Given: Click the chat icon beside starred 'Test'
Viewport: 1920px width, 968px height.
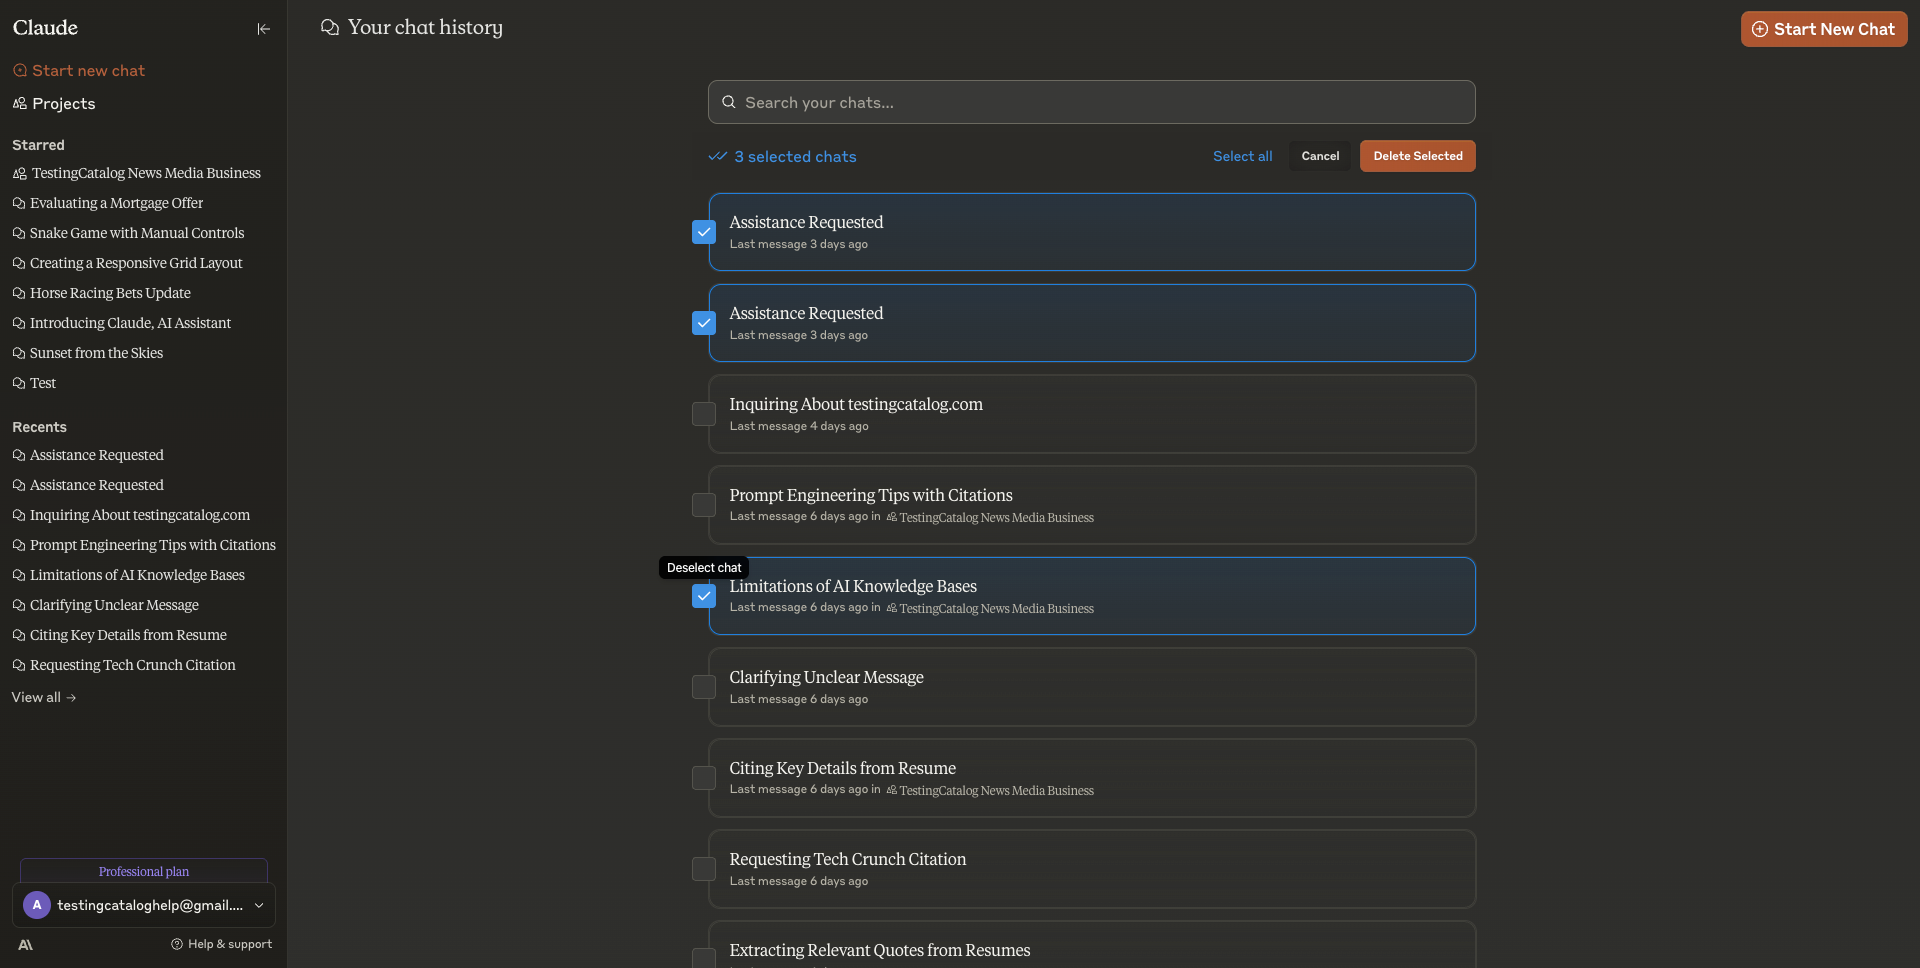Looking at the screenshot, I should point(19,383).
